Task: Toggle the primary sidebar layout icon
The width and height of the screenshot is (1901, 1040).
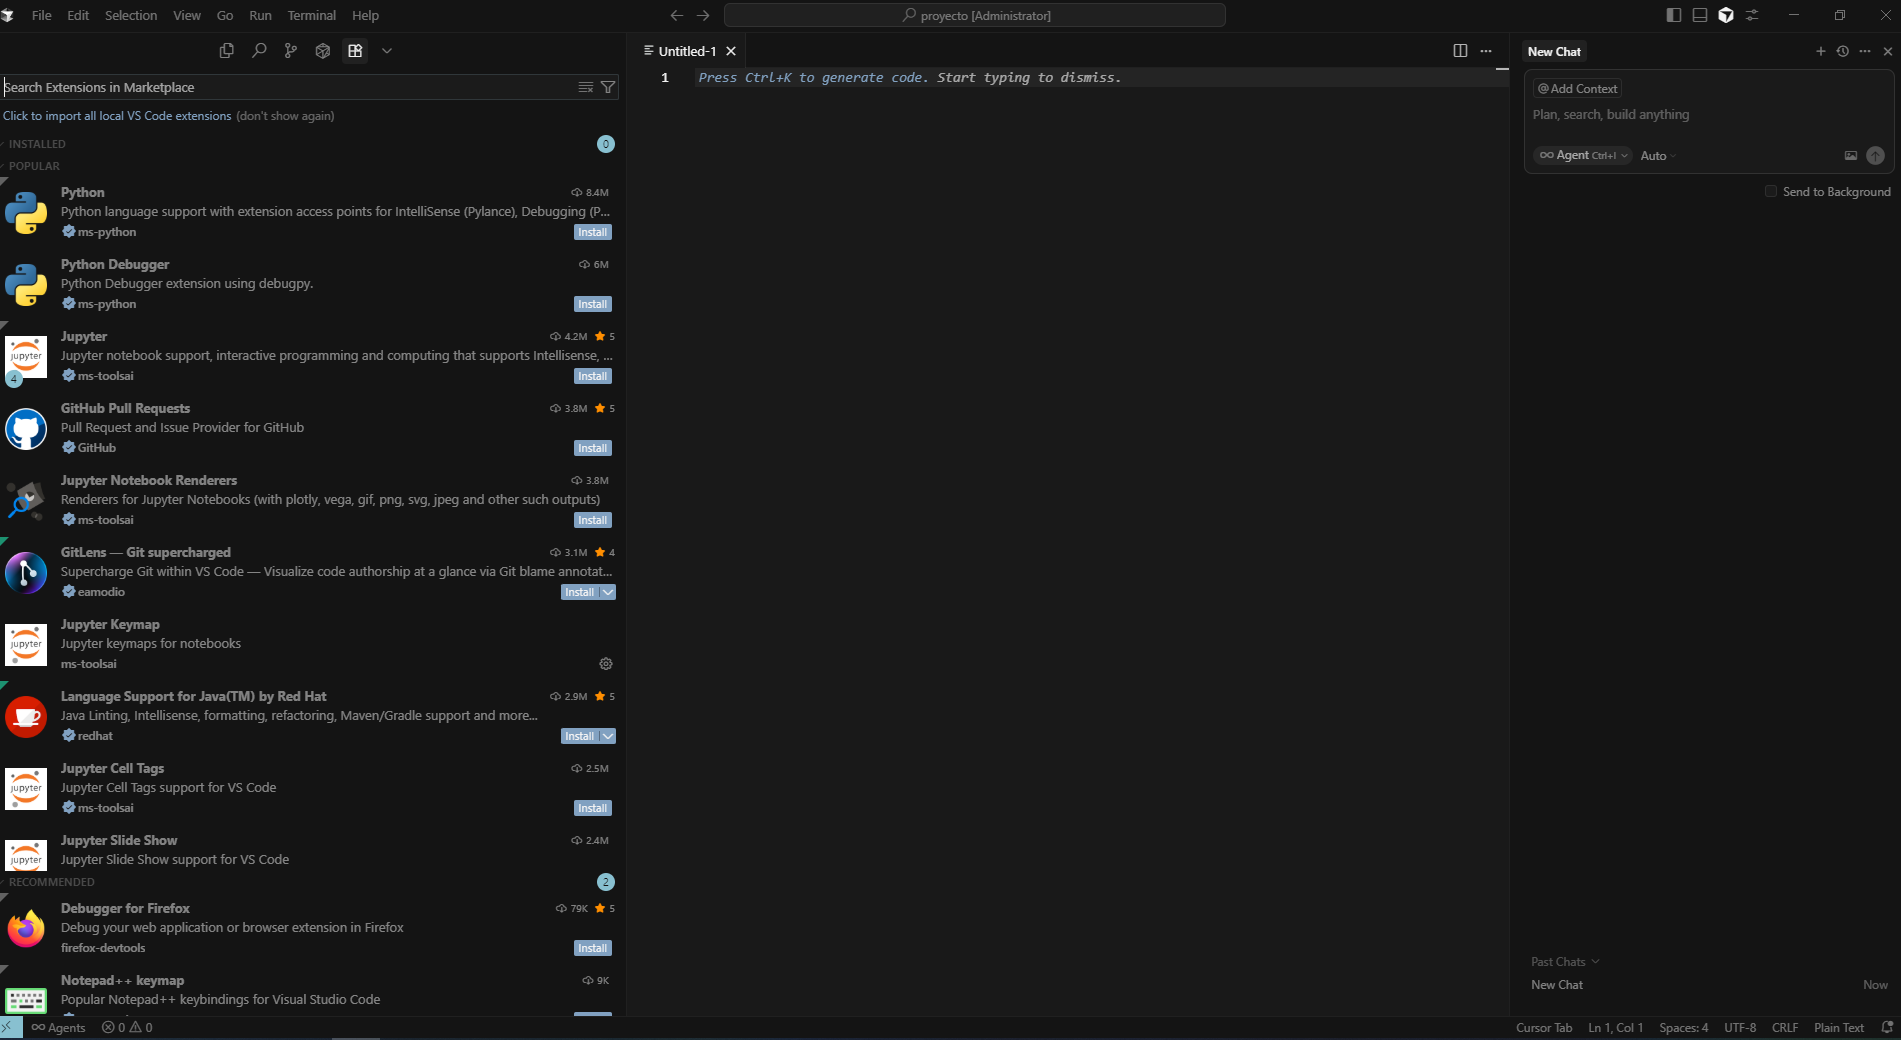Action: point(1674,15)
